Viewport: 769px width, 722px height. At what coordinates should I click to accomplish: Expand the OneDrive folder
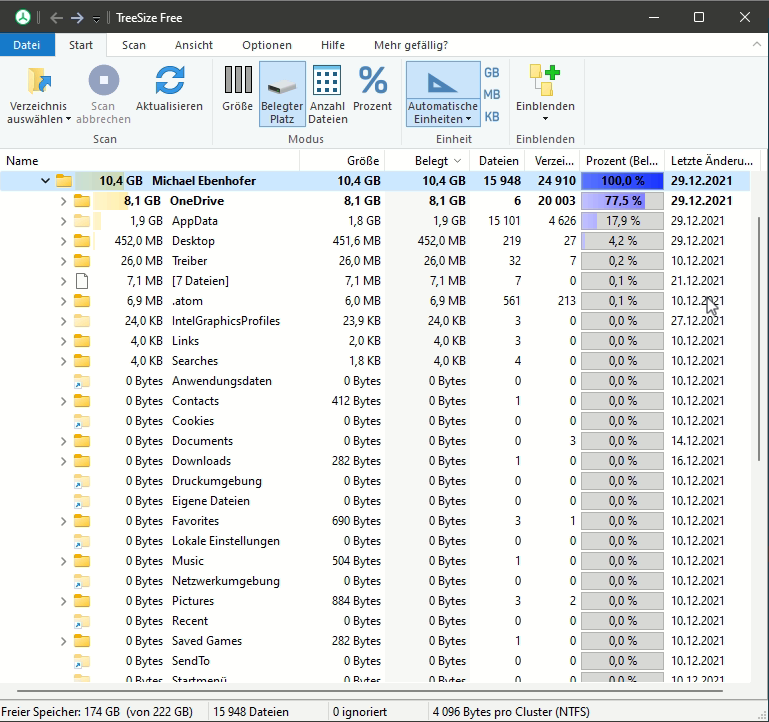(63, 201)
